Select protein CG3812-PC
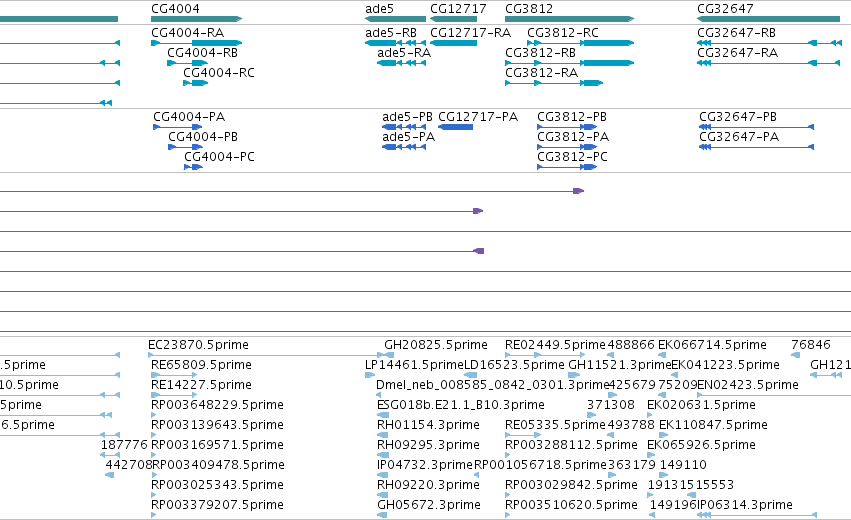 click(x=573, y=157)
